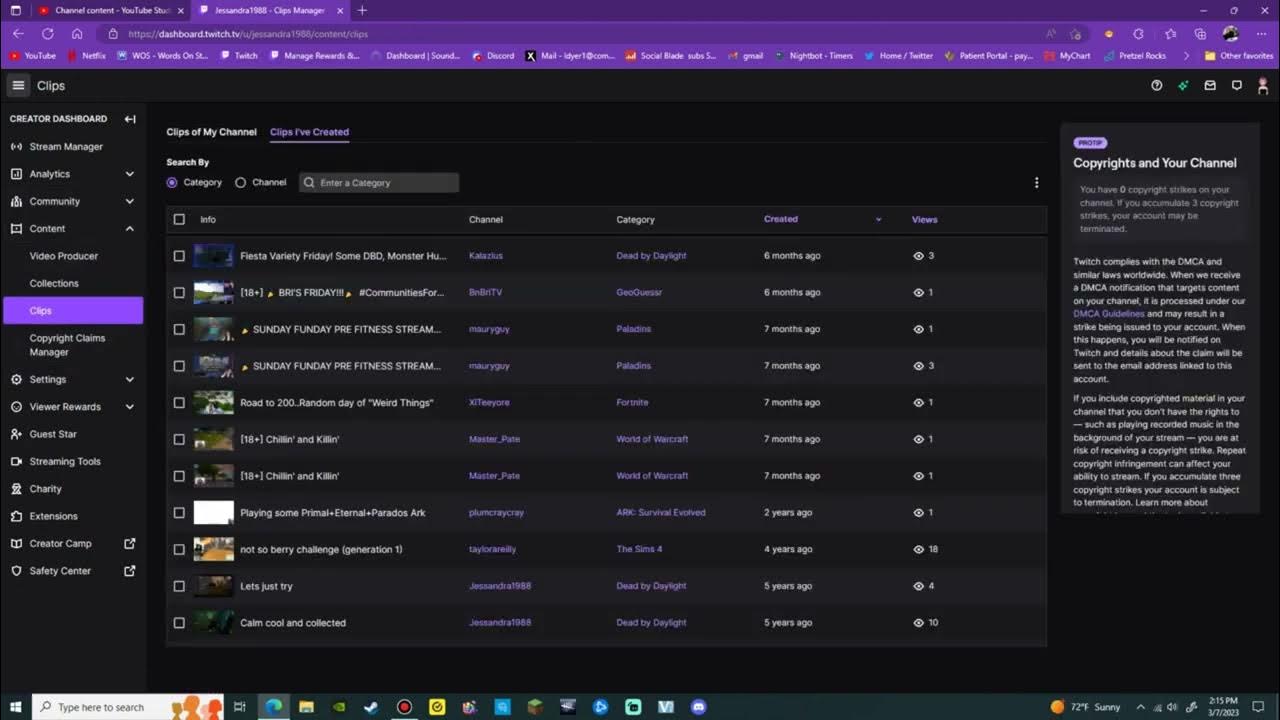Image resolution: width=1280 pixels, height=720 pixels.
Task: Open Creator Camp external link icon
Action: [129, 544]
